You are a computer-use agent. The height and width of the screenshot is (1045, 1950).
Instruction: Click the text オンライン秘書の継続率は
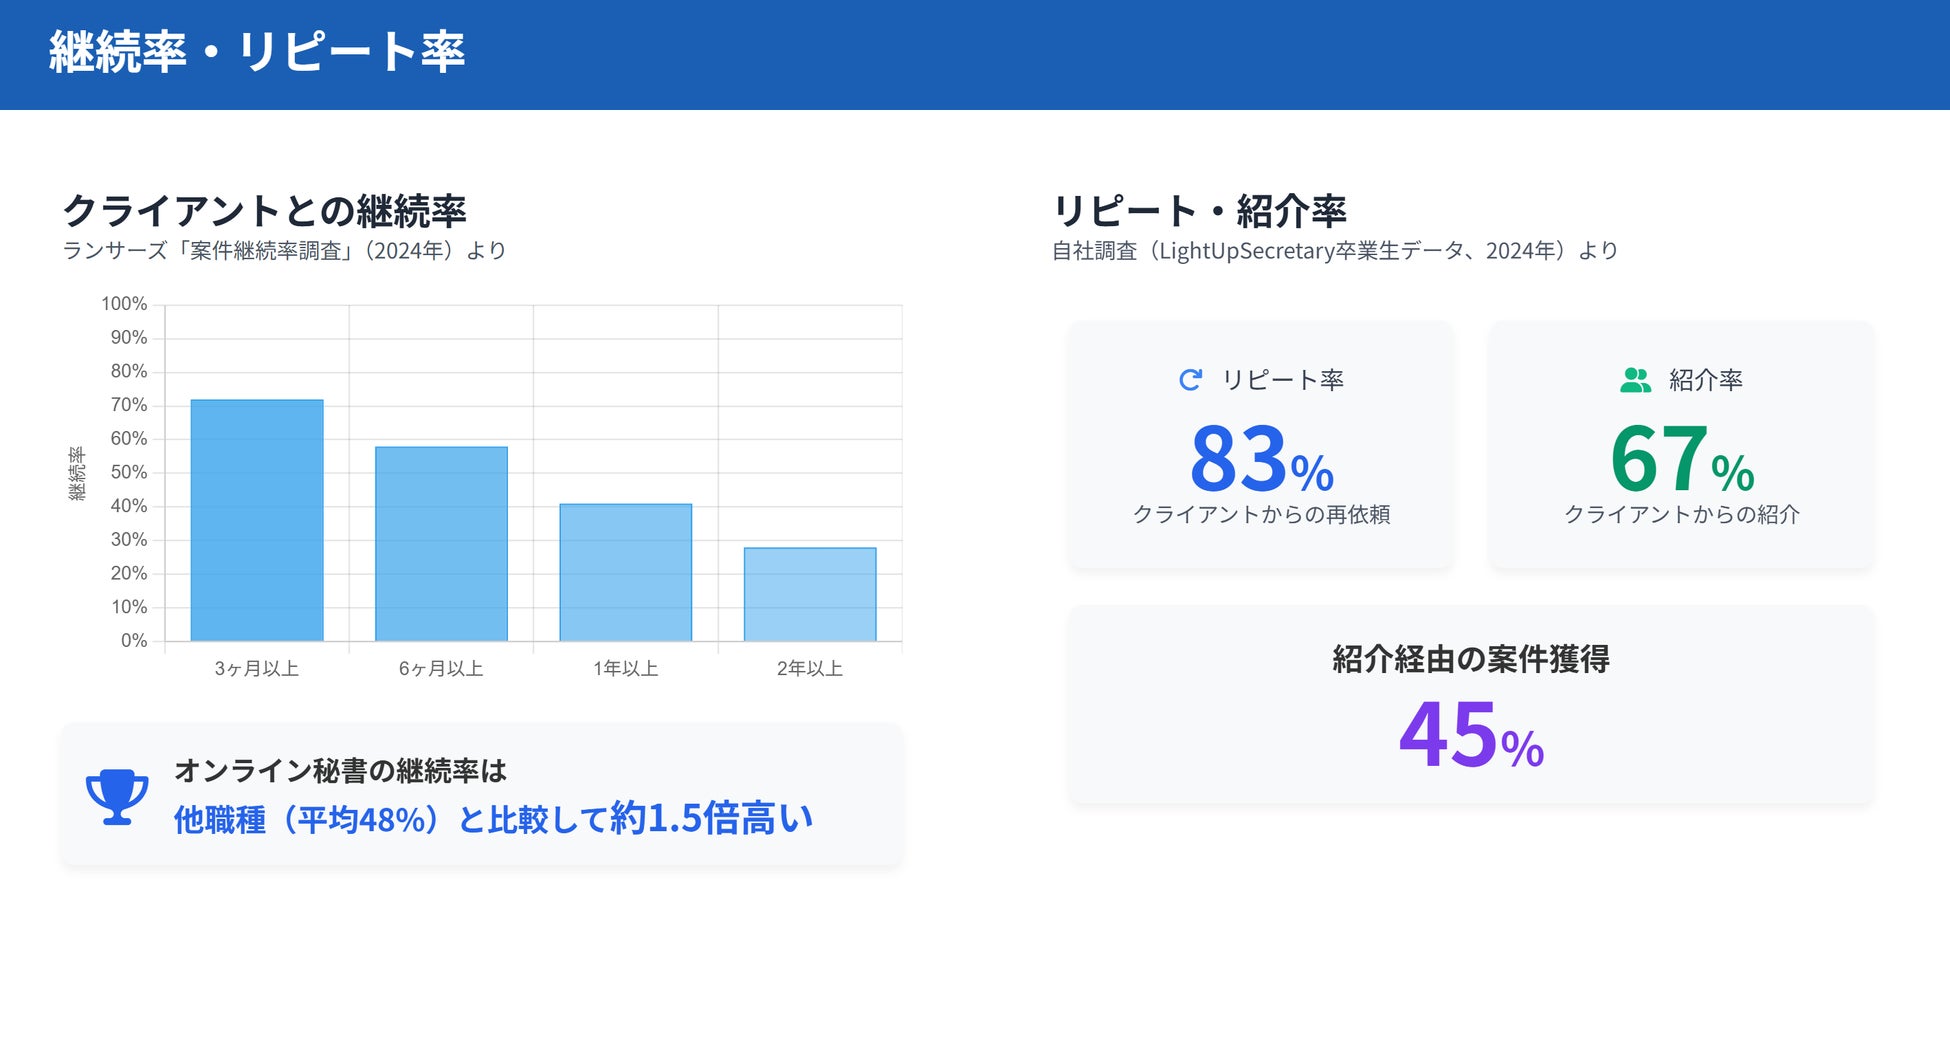[x=341, y=771]
